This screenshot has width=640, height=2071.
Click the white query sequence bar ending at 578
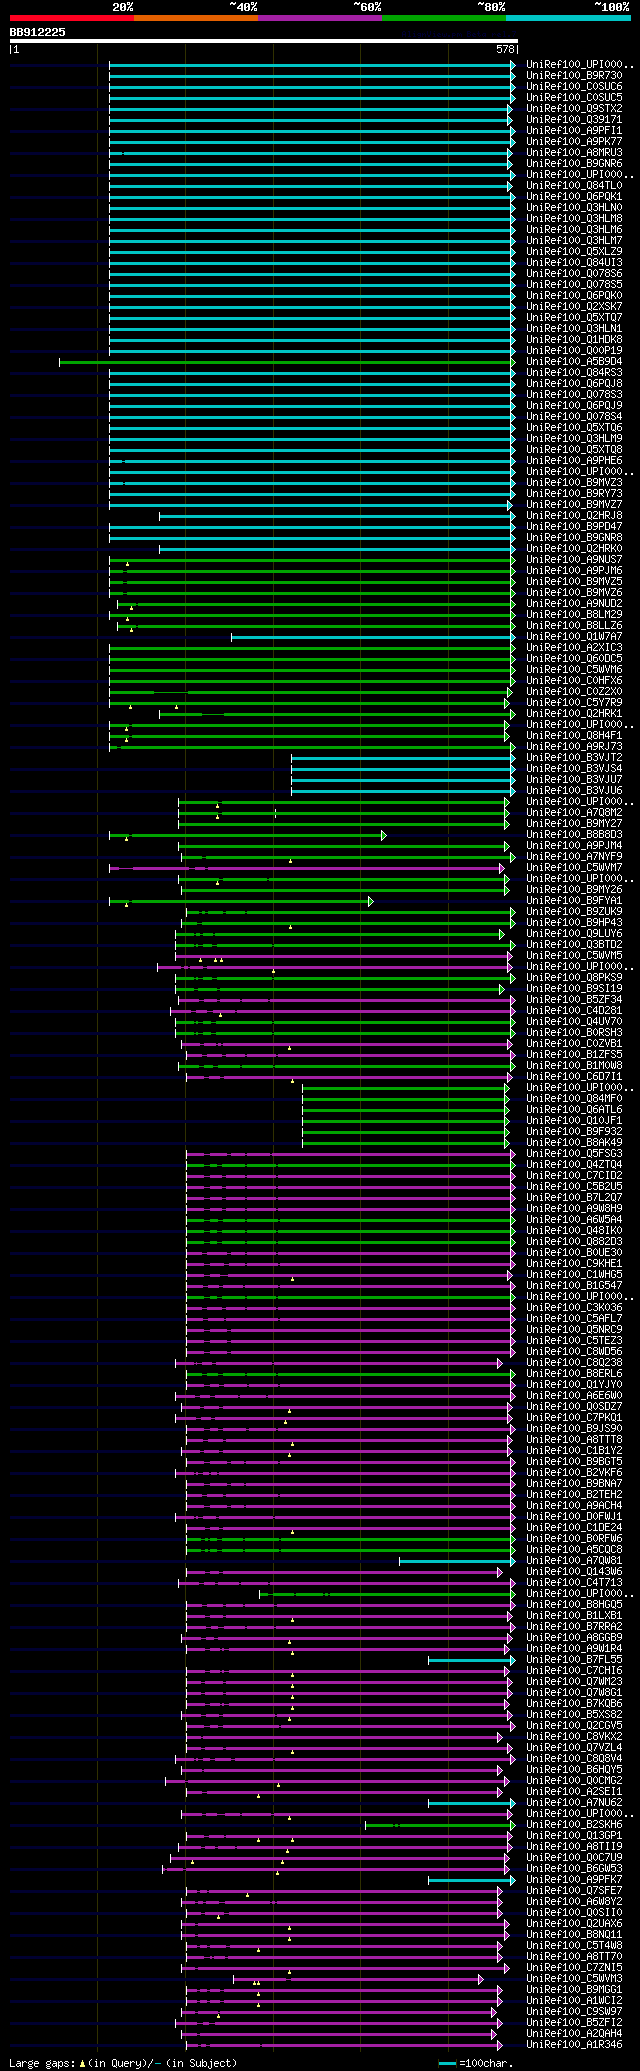click(264, 41)
